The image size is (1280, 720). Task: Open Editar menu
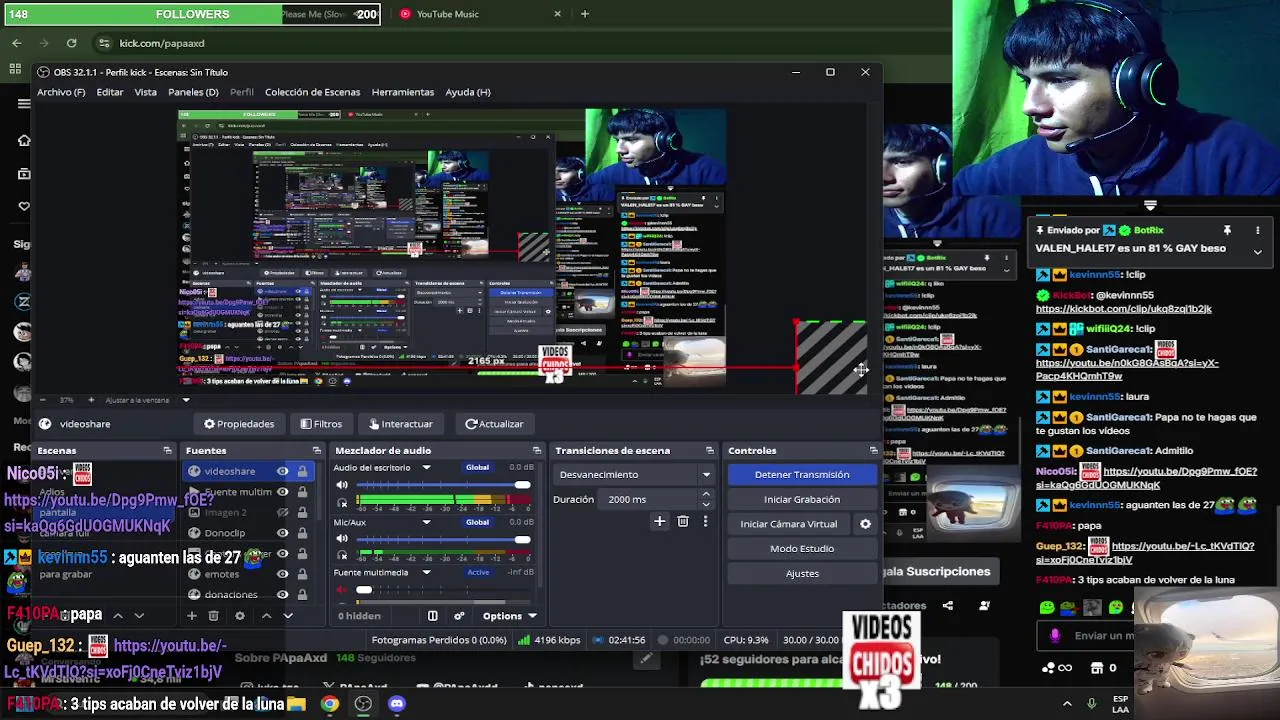(110, 92)
